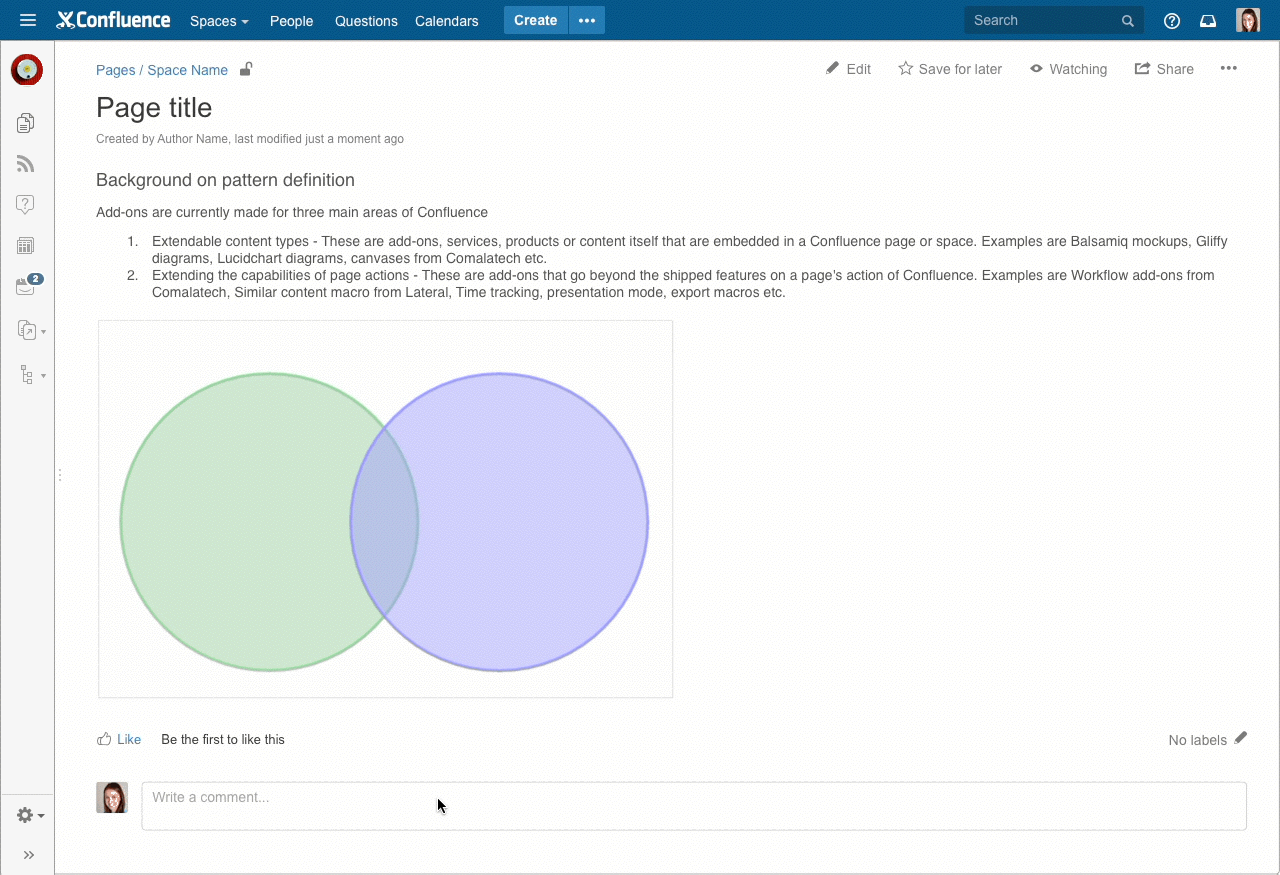The width and height of the screenshot is (1280, 875).
Task: Click the Create button
Action: 535,20
